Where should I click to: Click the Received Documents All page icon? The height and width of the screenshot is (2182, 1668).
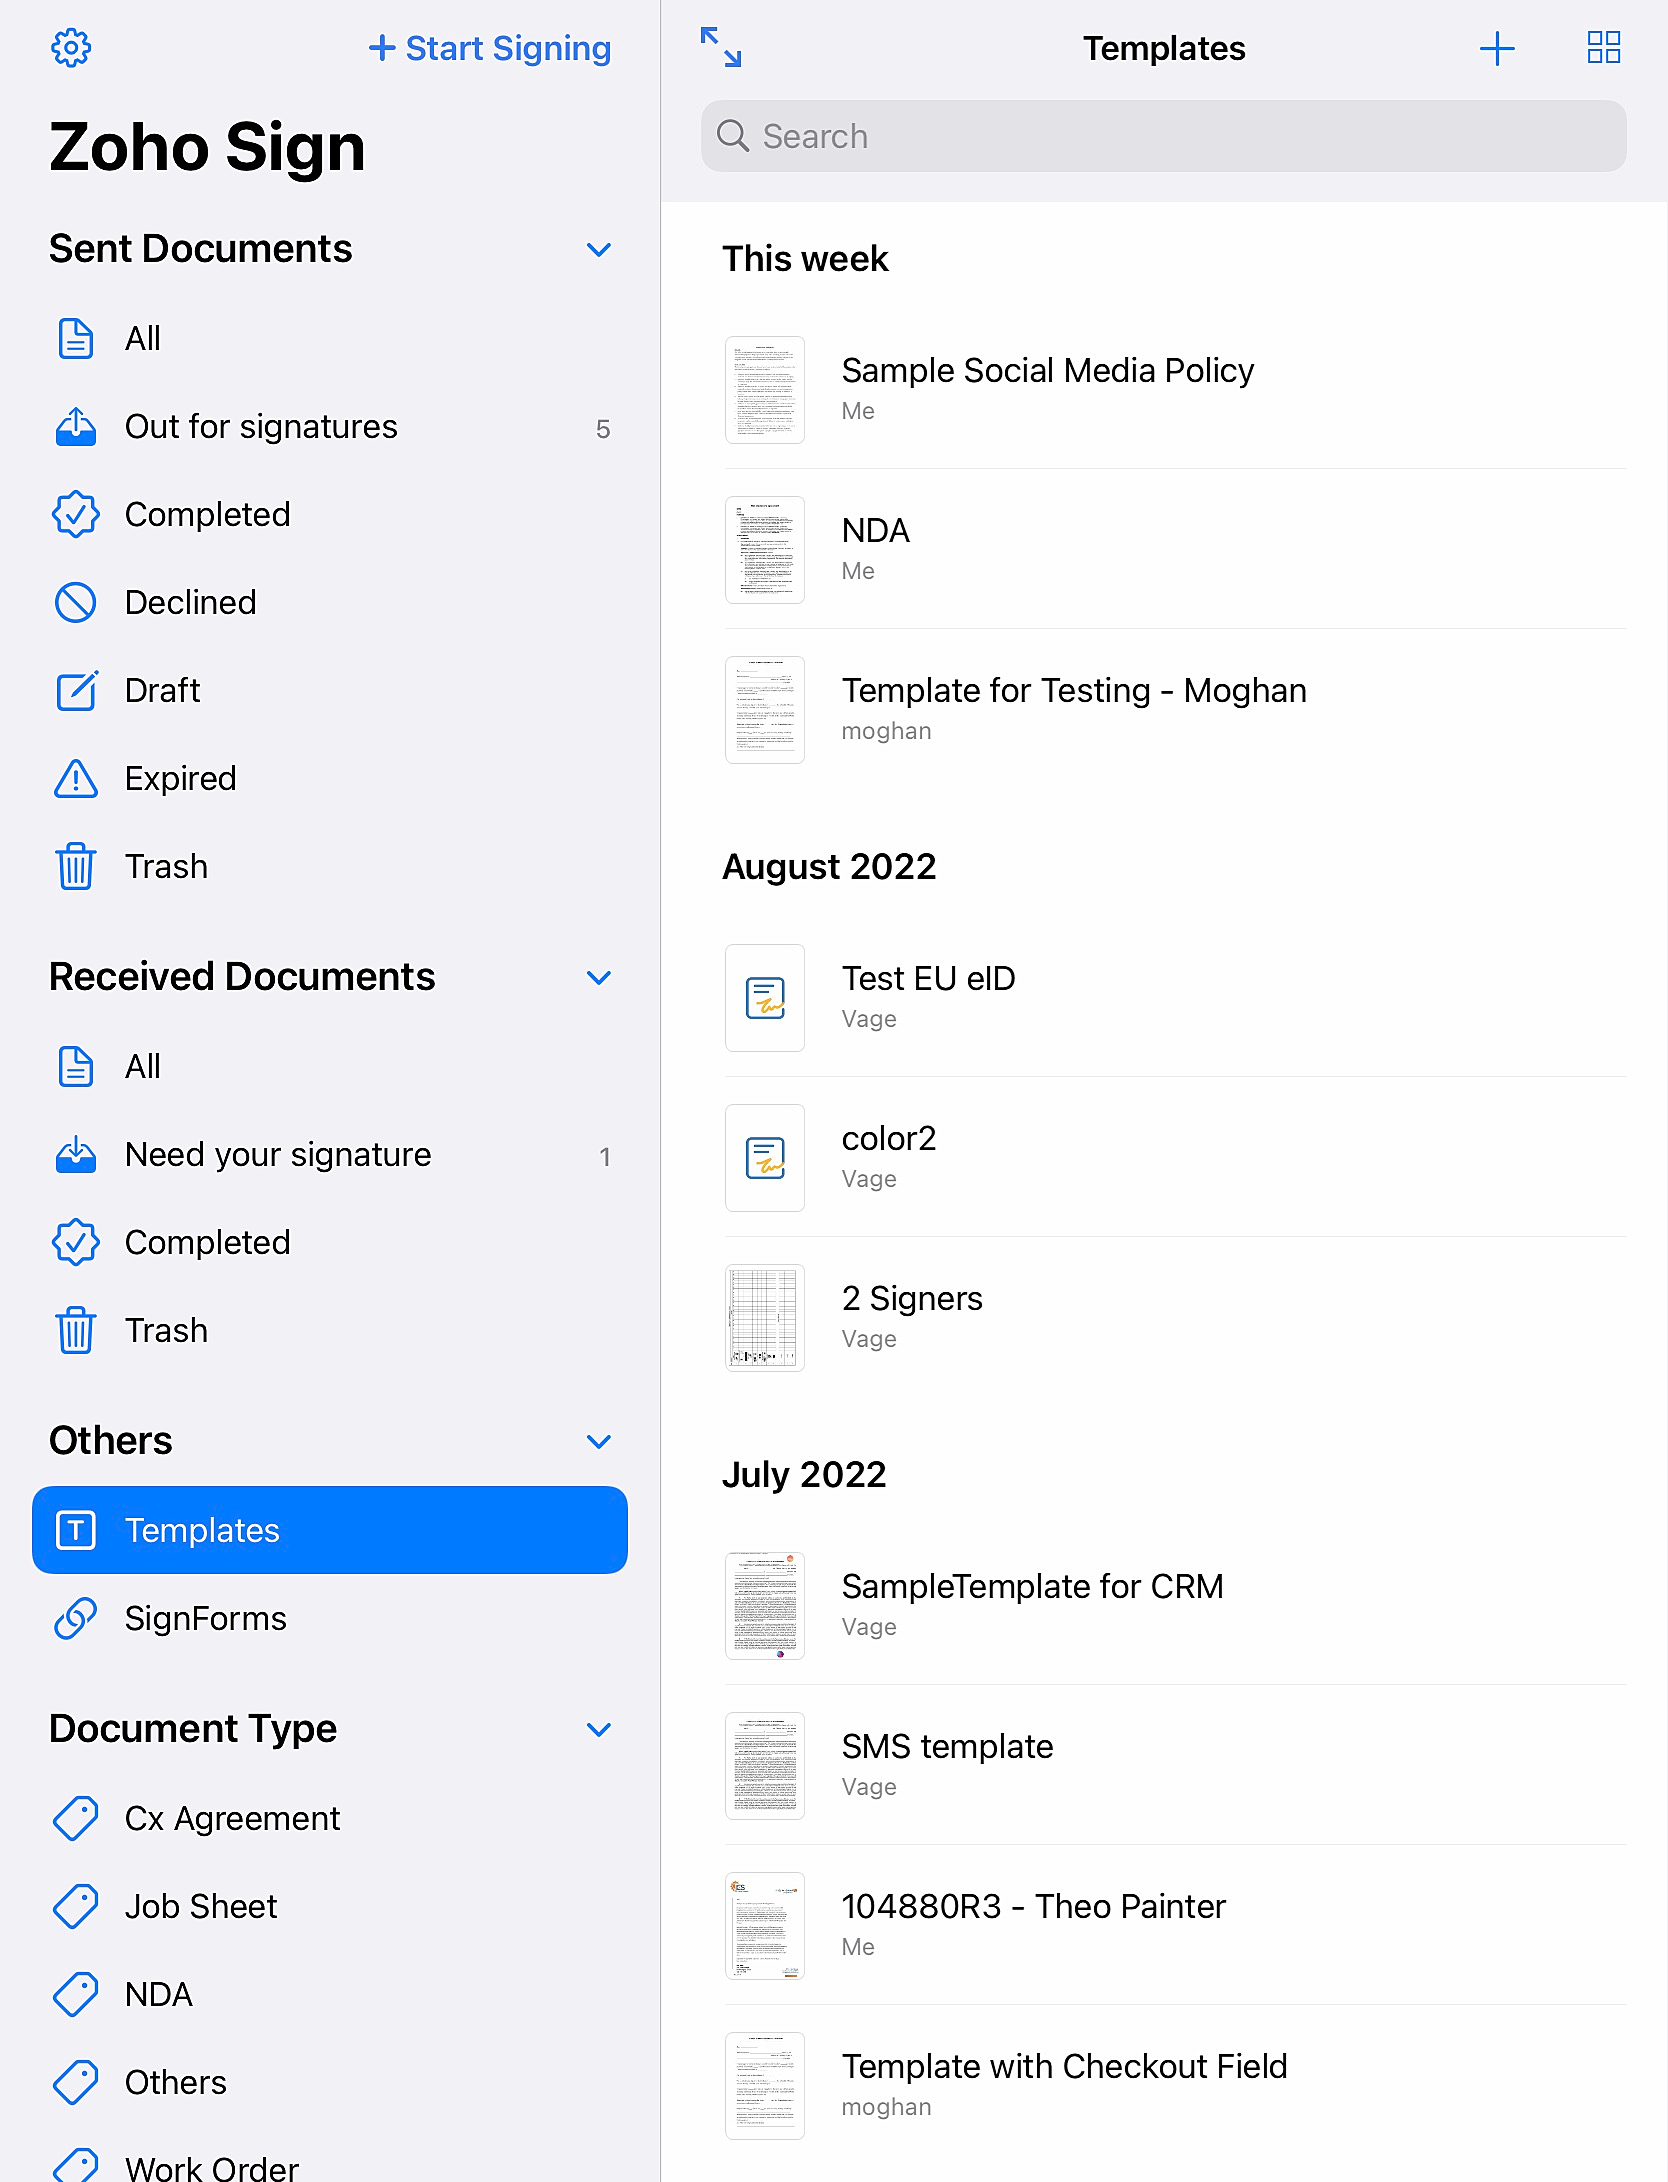coord(76,1067)
